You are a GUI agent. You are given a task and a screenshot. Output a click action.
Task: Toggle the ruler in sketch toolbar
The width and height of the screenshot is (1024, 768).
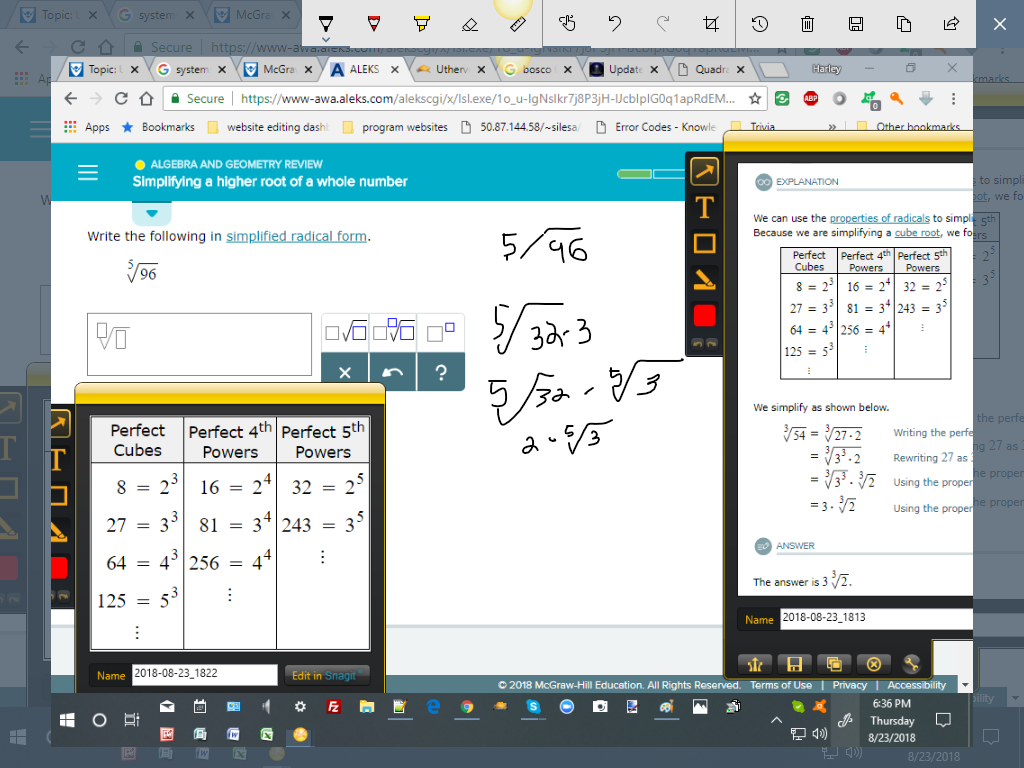point(518,23)
